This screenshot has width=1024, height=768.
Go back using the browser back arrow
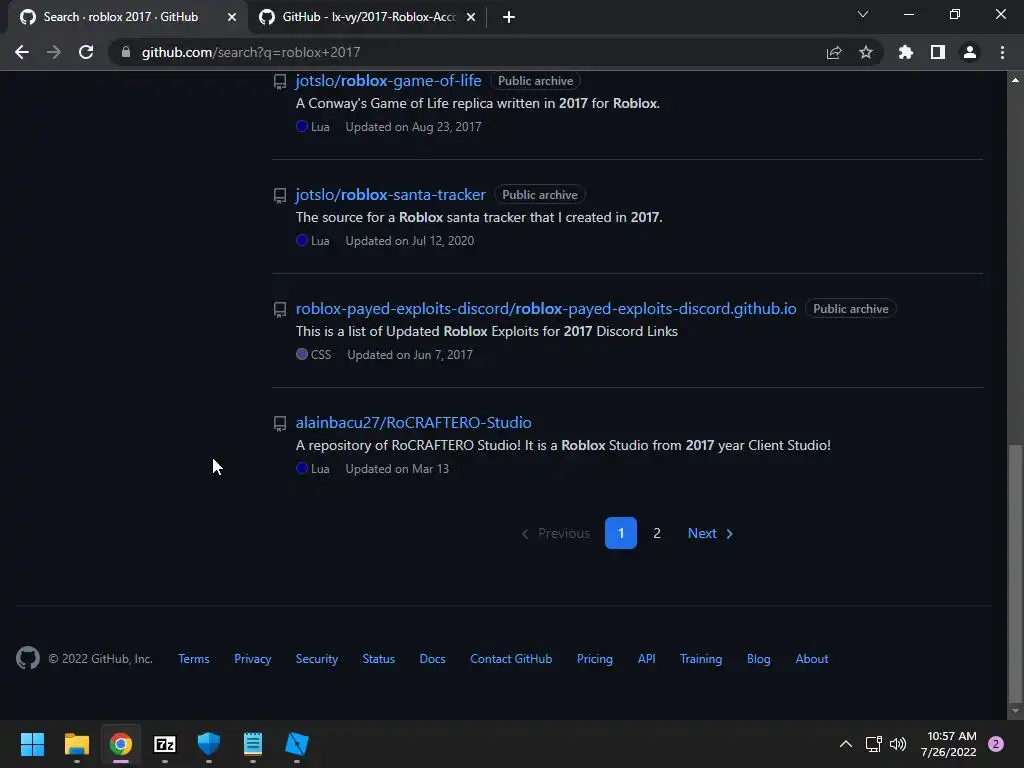(x=22, y=52)
